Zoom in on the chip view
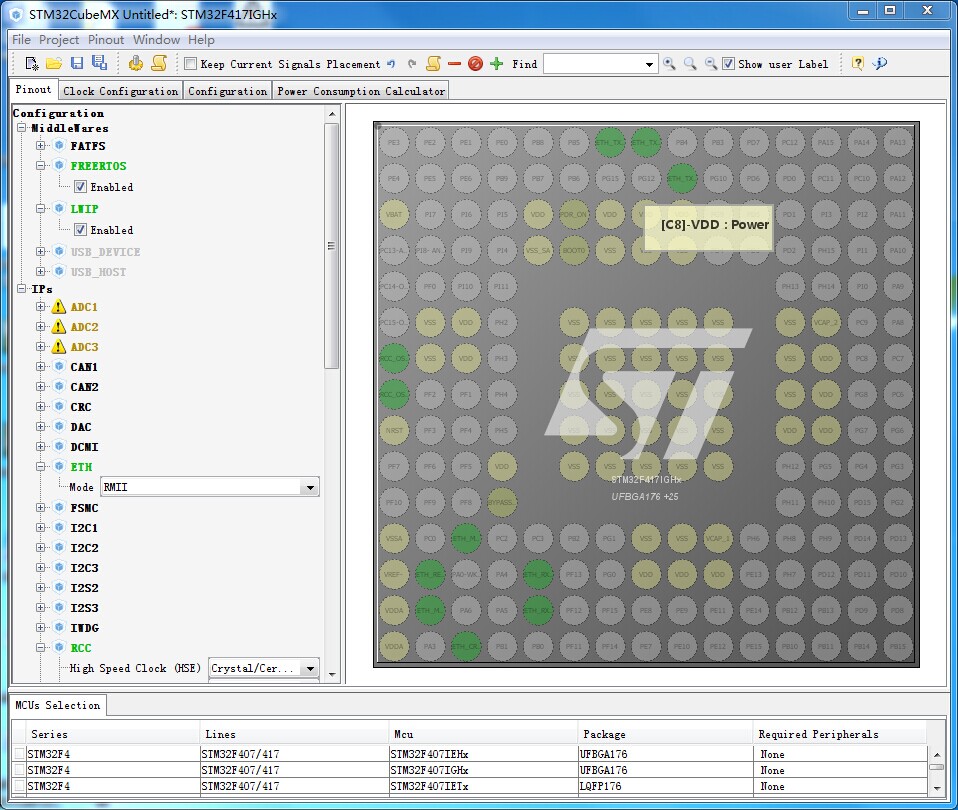This screenshot has width=958, height=810. [x=670, y=64]
